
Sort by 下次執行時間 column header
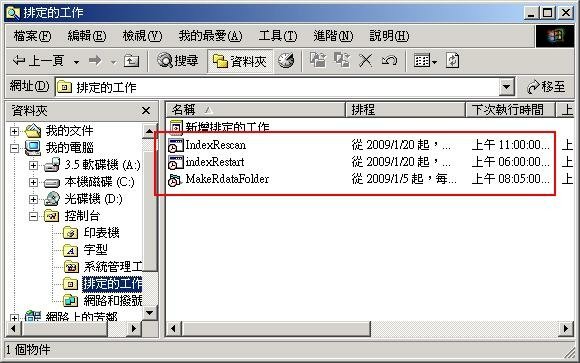(x=510, y=110)
